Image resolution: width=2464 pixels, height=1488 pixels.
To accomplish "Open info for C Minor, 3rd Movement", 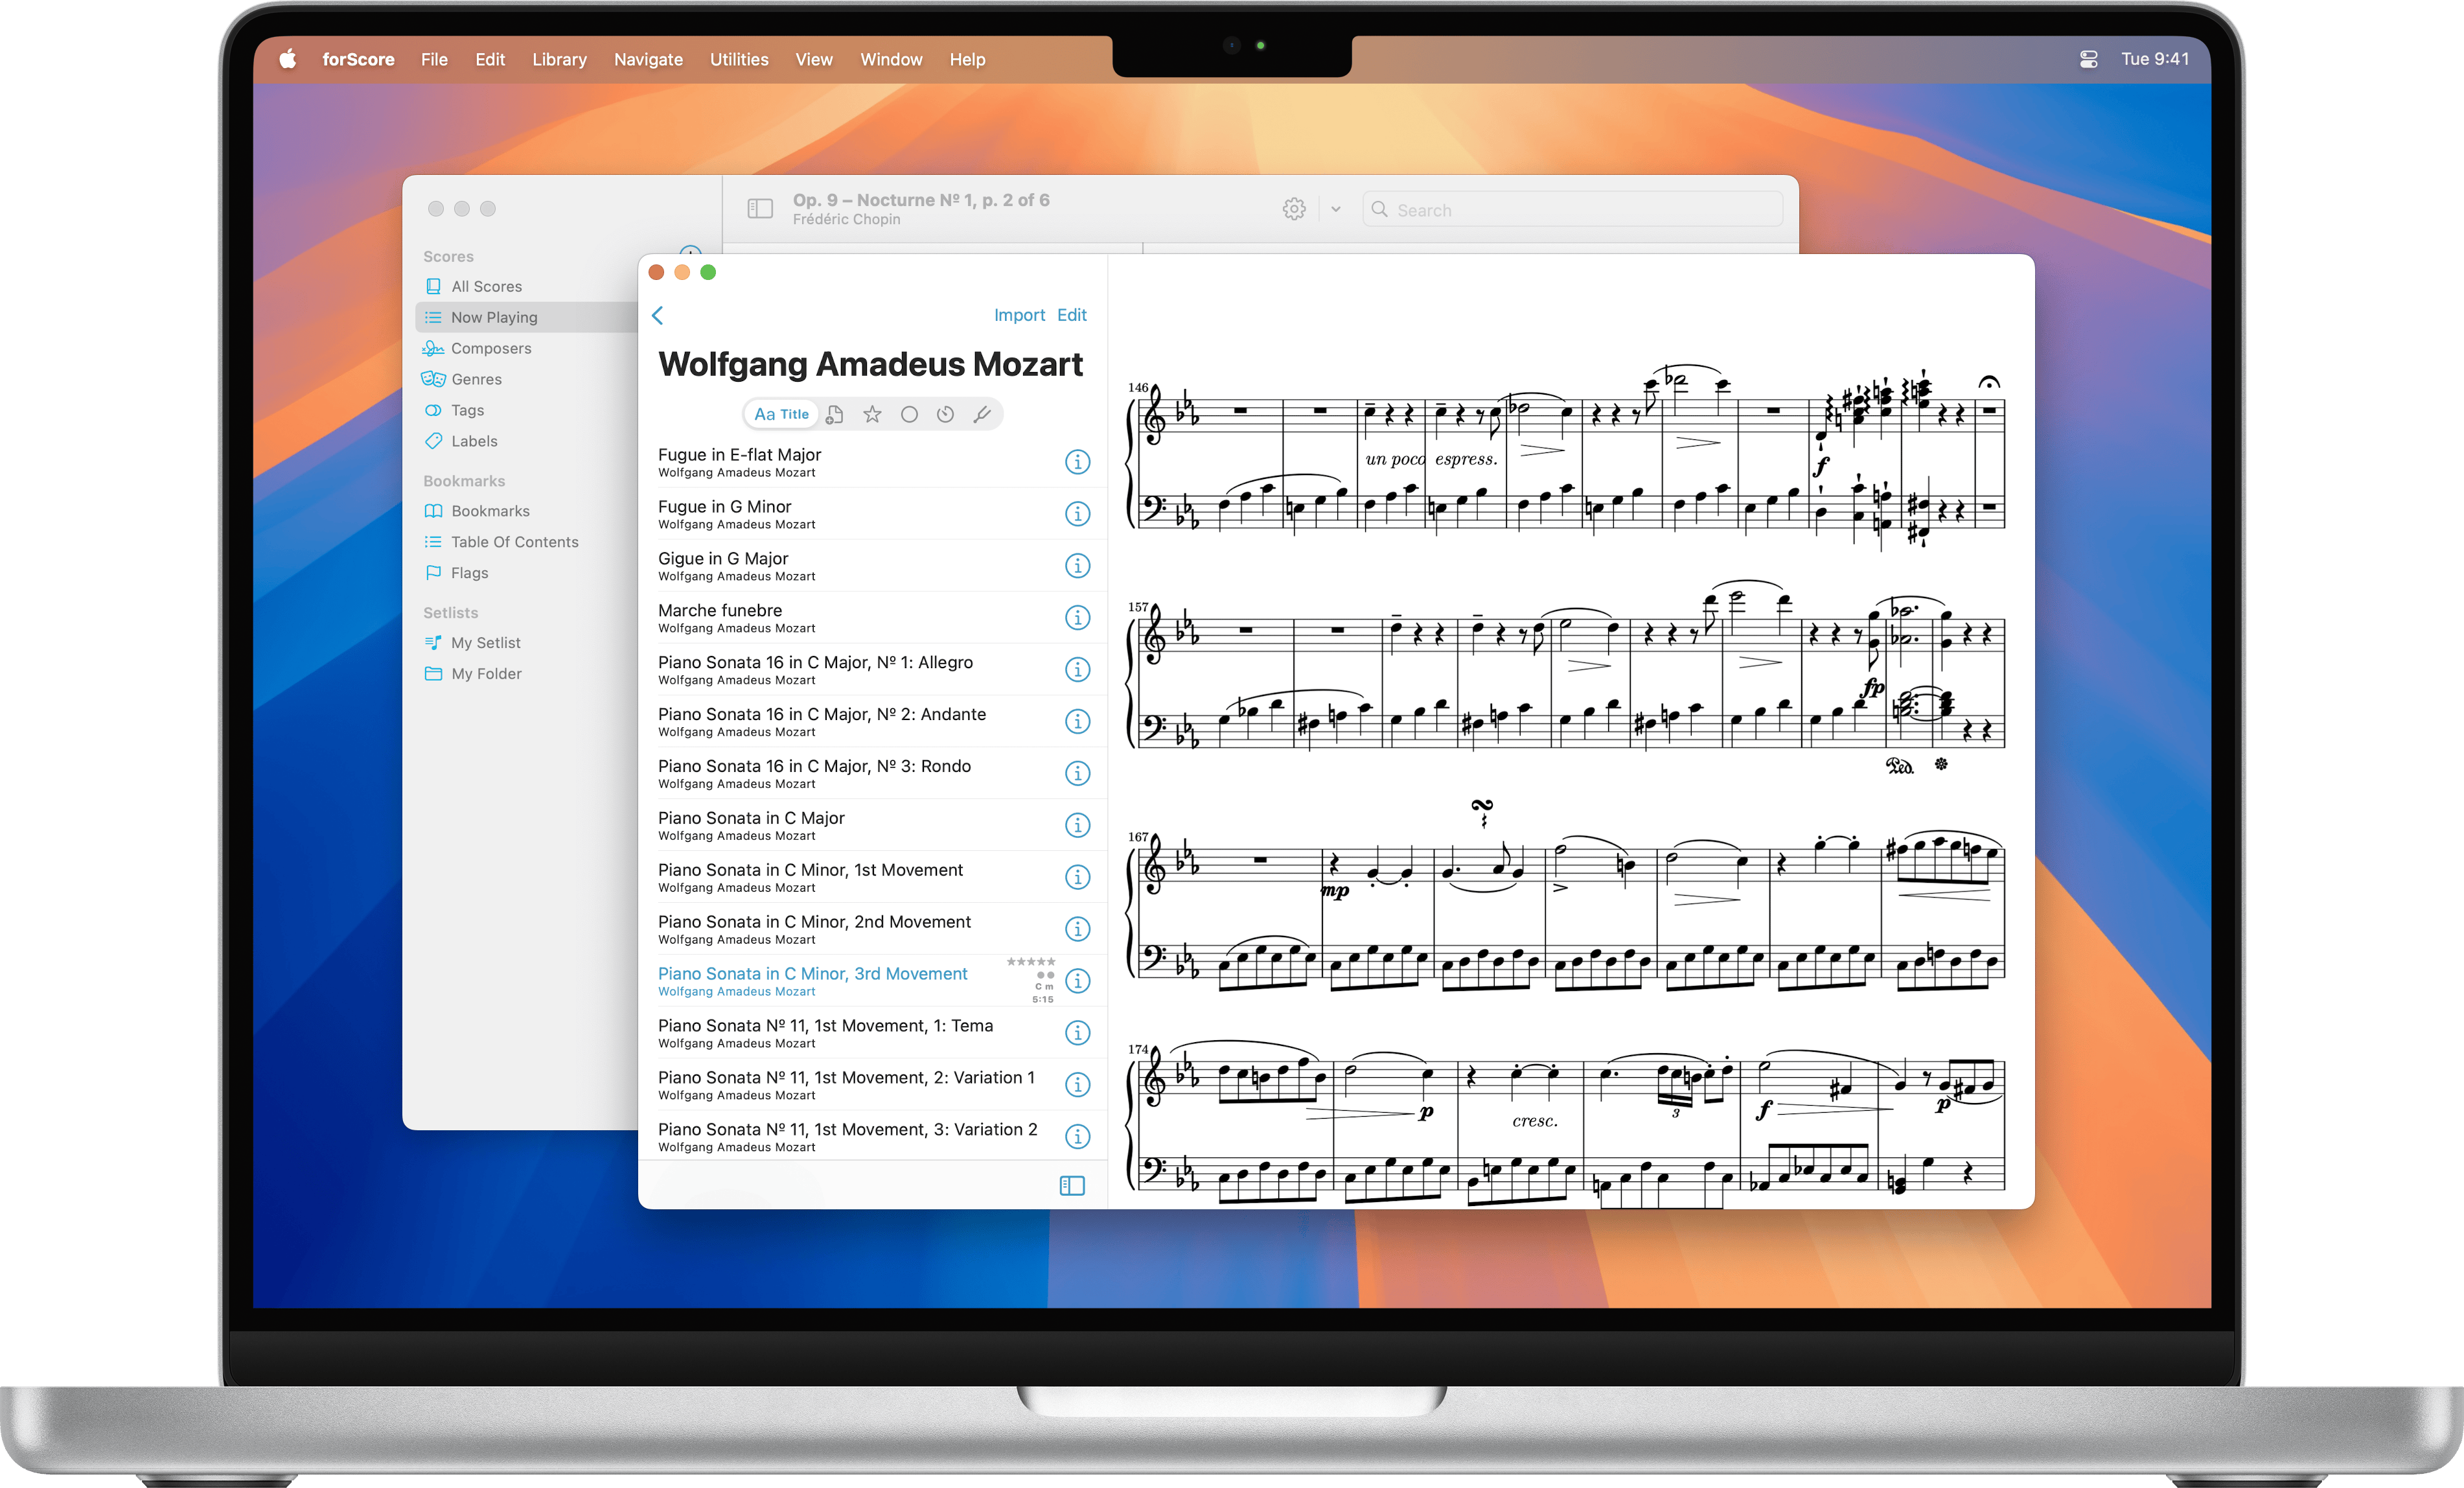I will click(1077, 981).
